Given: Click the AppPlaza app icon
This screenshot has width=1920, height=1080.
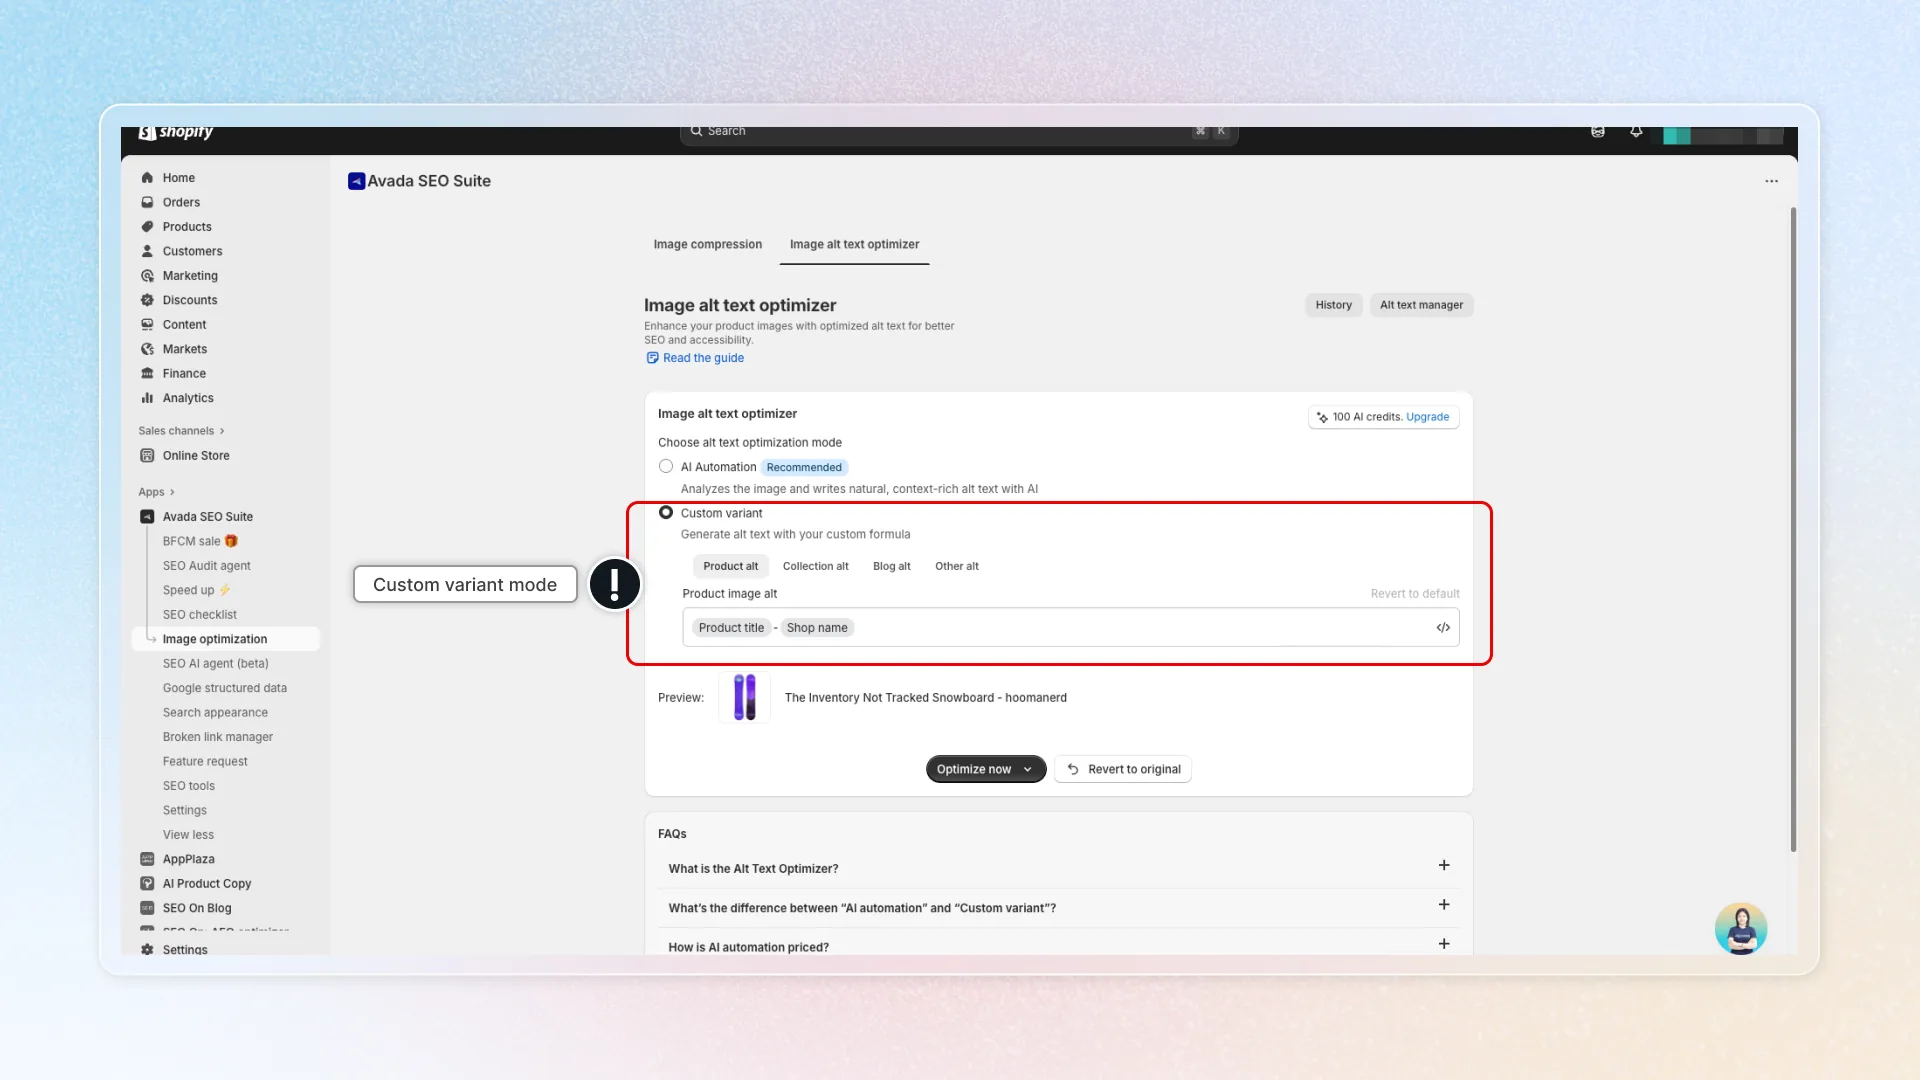Looking at the screenshot, I should tap(147, 859).
